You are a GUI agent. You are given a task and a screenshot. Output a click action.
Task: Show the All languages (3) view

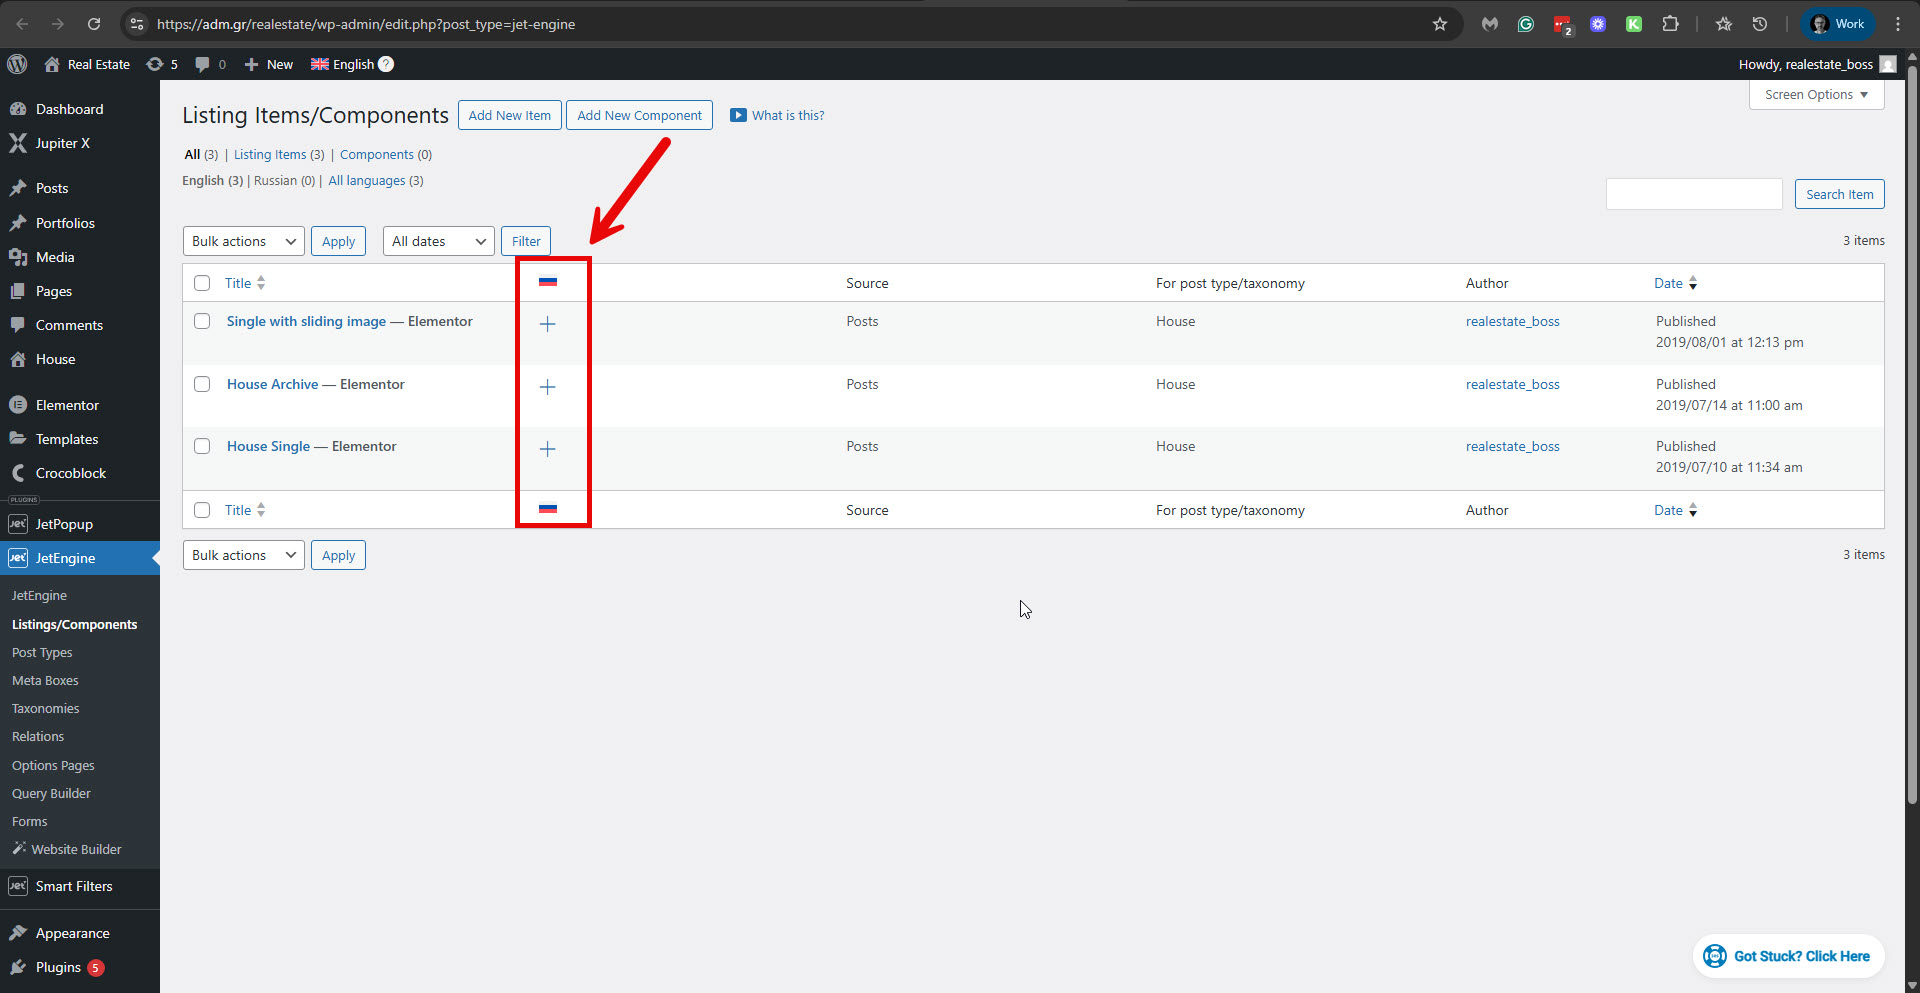click(x=376, y=181)
